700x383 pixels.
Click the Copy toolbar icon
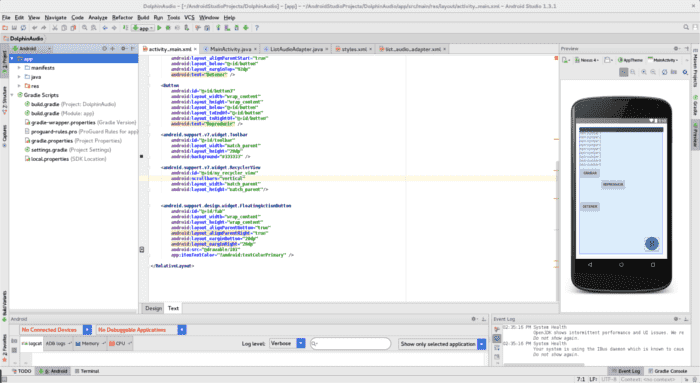(x=64, y=28)
